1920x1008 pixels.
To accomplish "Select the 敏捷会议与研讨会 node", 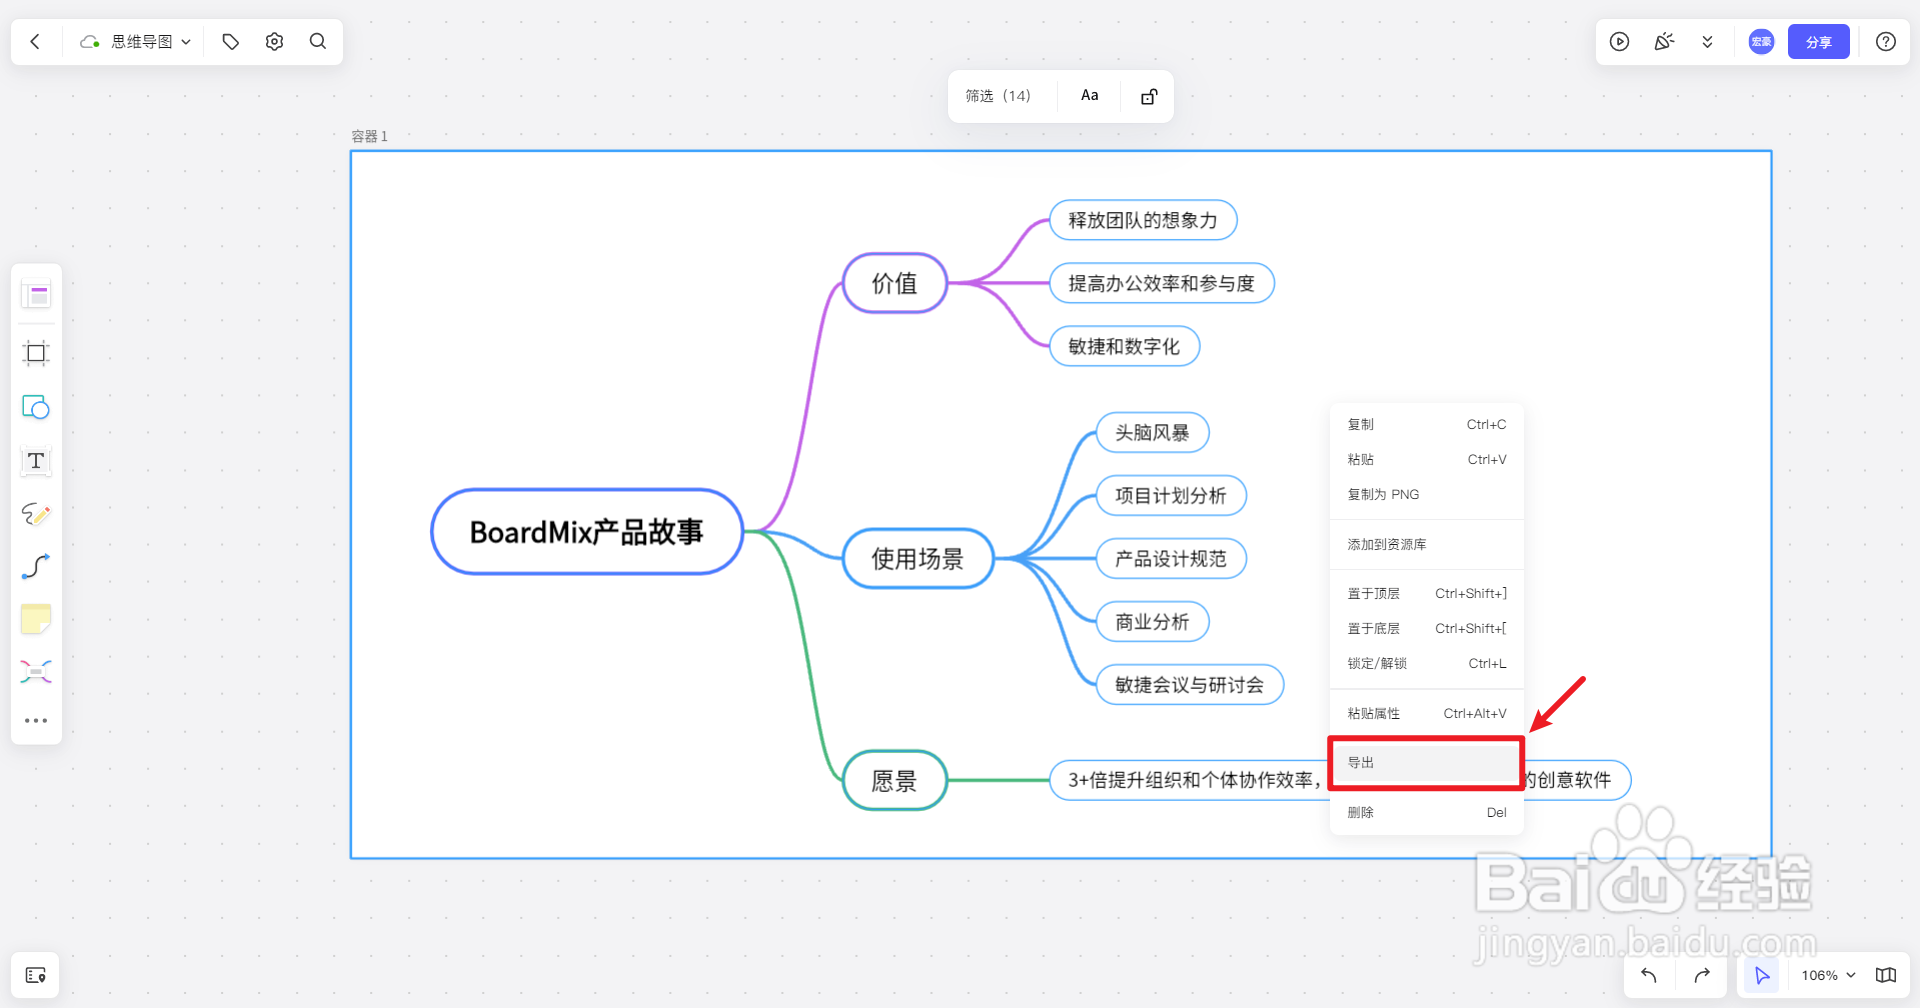I will [x=1190, y=684].
